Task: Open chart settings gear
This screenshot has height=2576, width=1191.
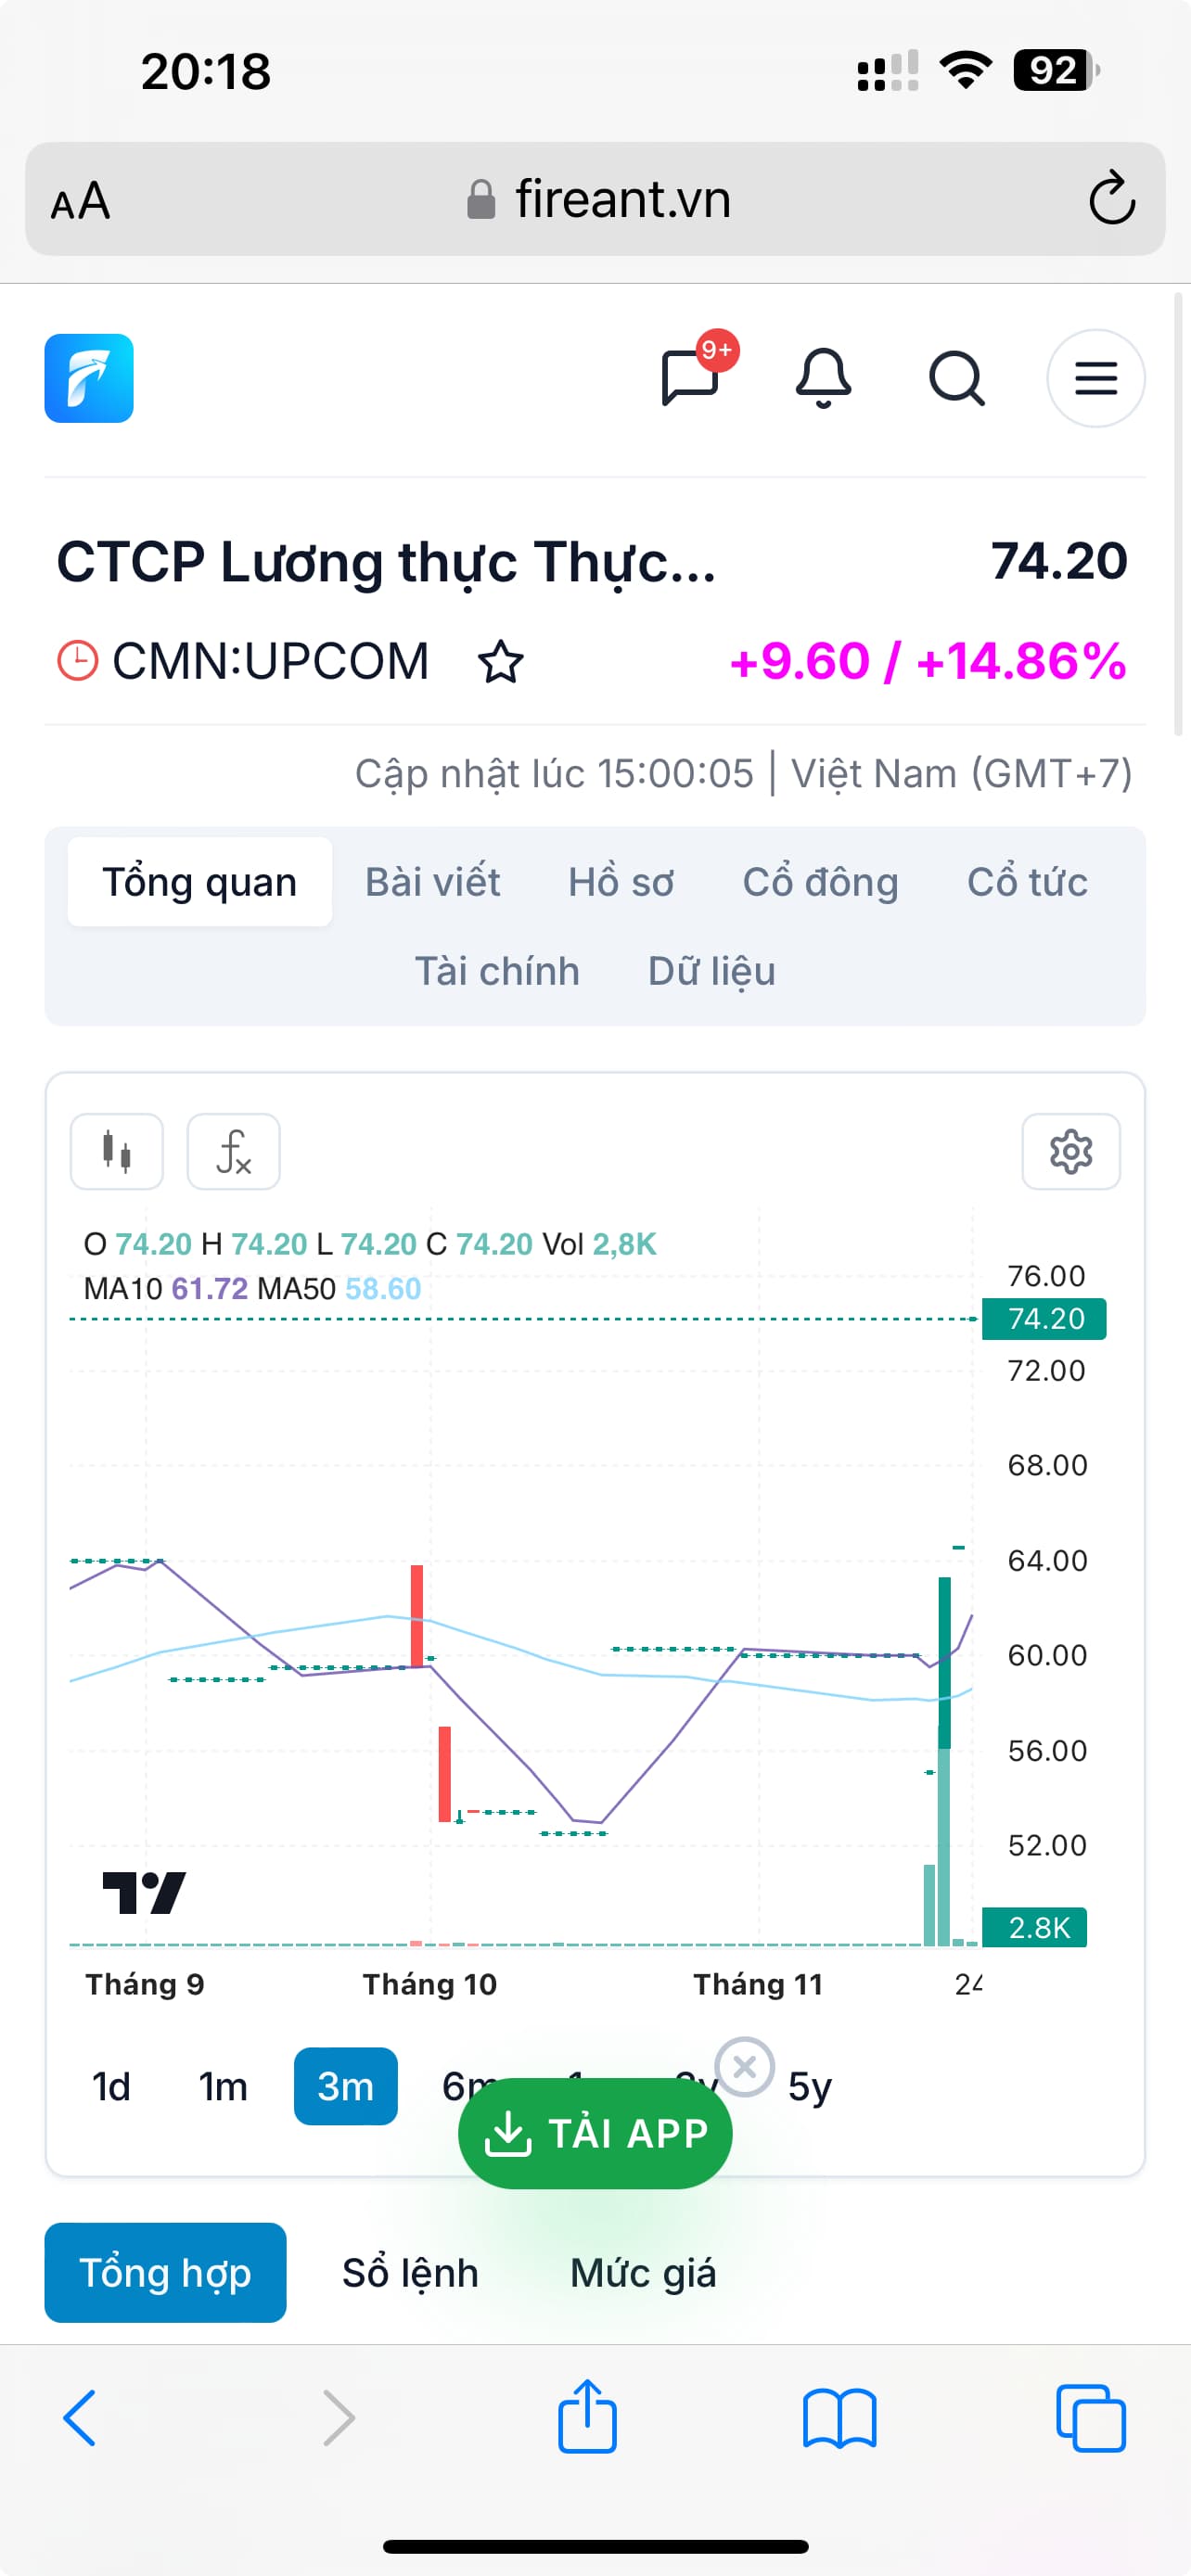Action: pyautogui.click(x=1070, y=1151)
